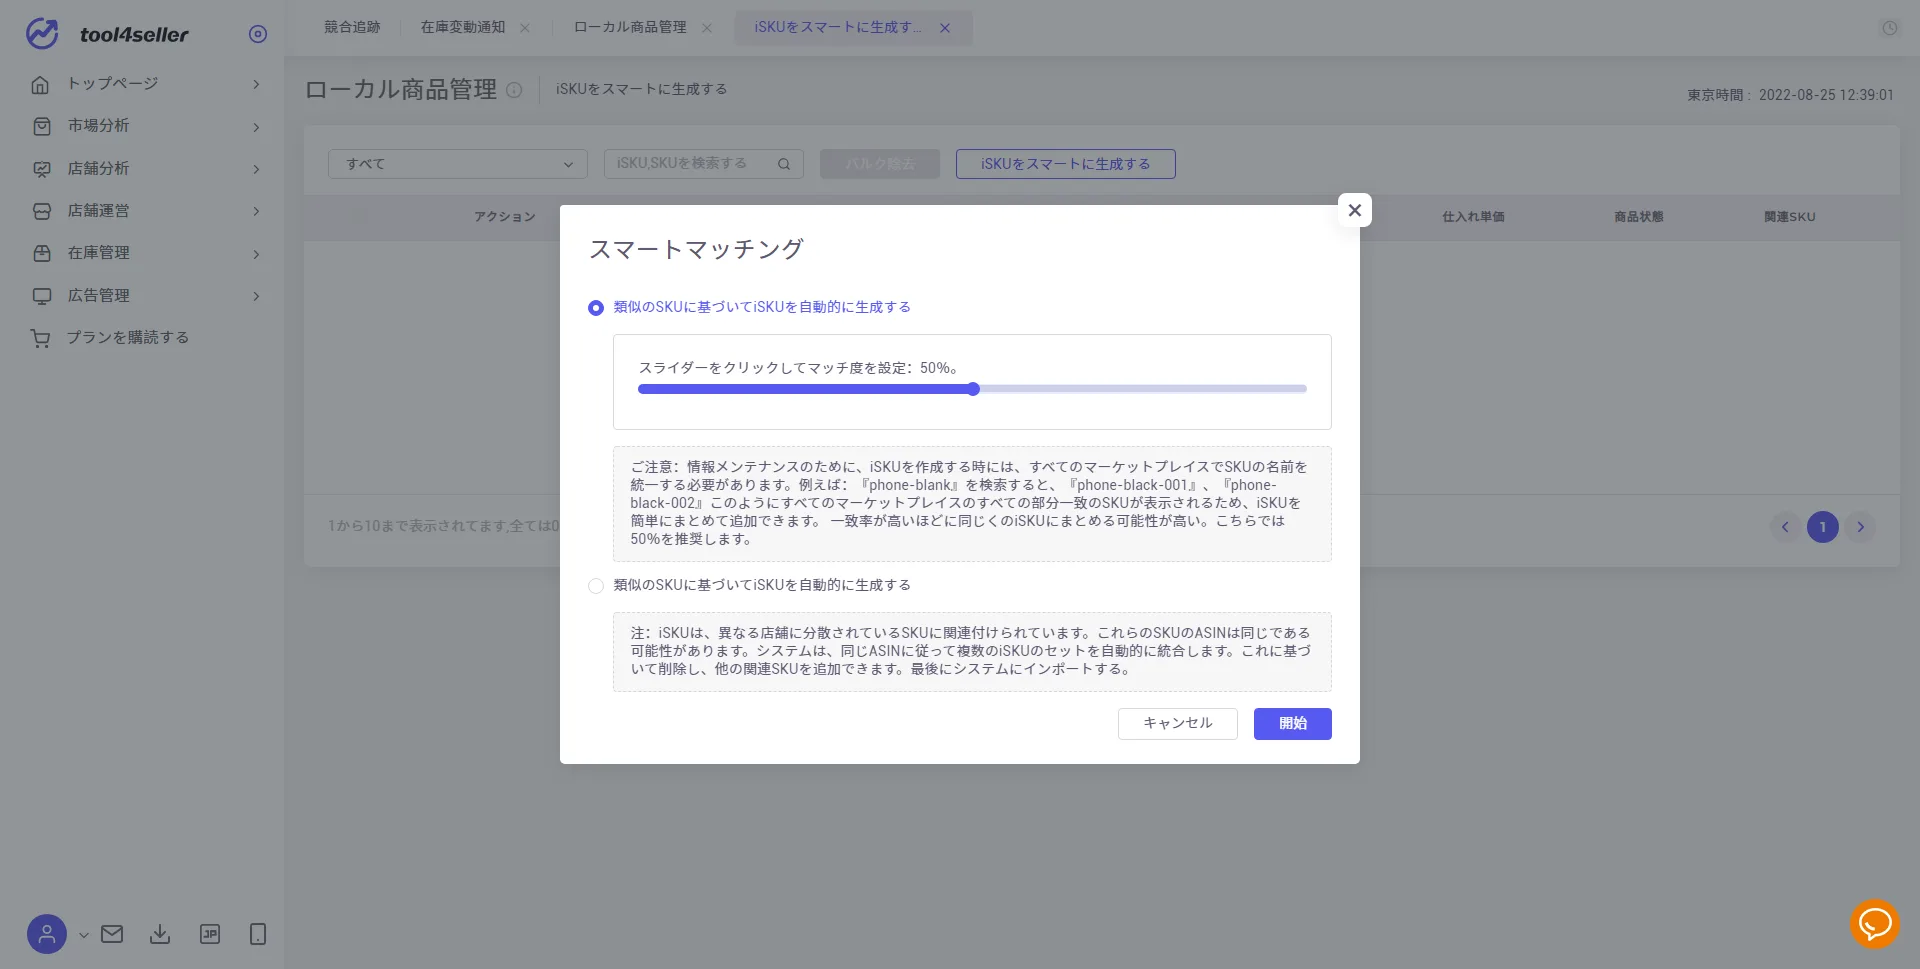Open the mail messages icon
1920x969 pixels.
coord(112,934)
